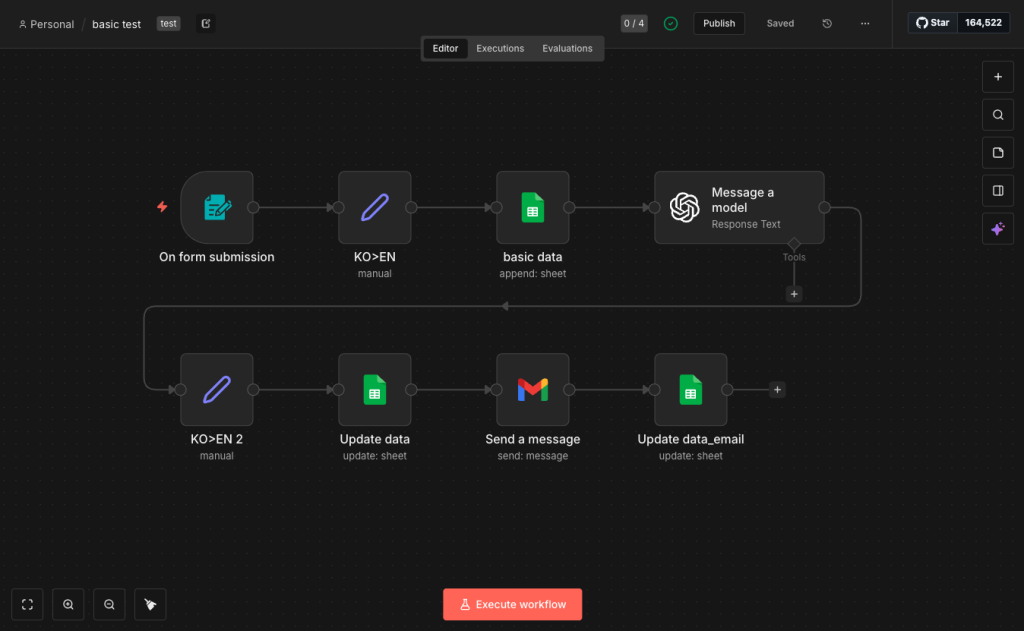Zoom out of the workflow canvas
Screen dimensions: 1024x631
109,604
